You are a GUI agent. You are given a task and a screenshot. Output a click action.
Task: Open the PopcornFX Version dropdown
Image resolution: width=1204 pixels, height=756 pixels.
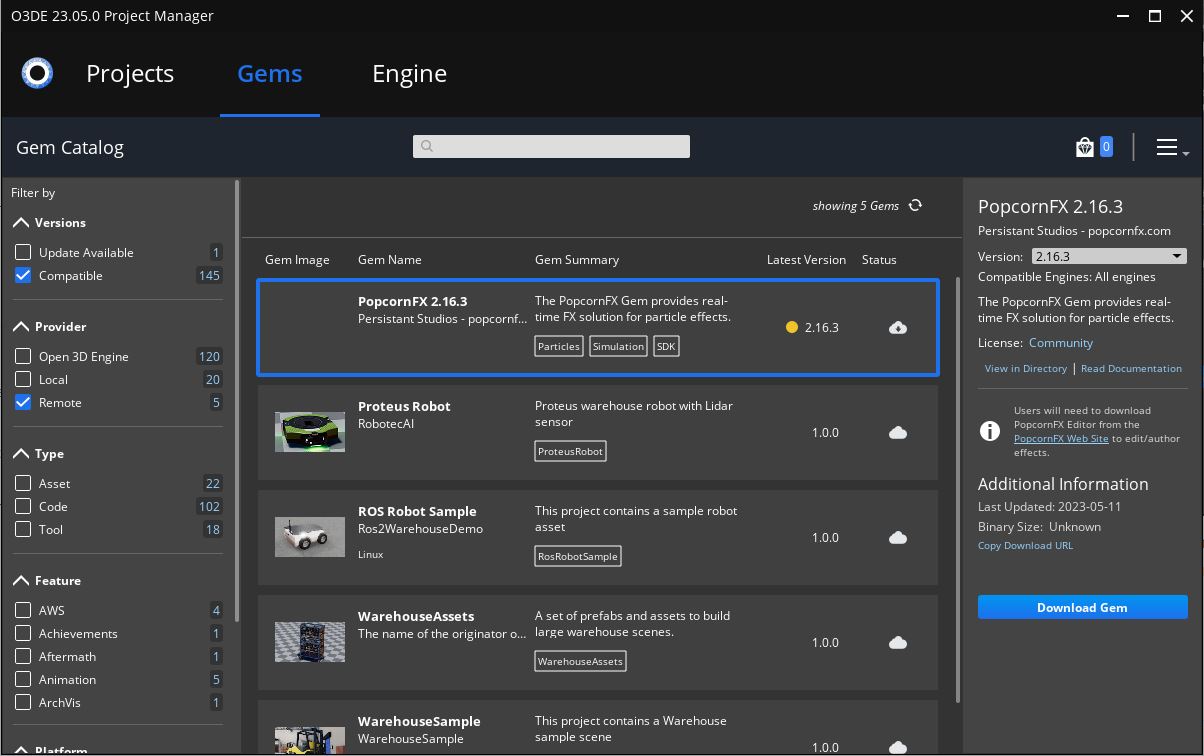click(x=1179, y=255)
